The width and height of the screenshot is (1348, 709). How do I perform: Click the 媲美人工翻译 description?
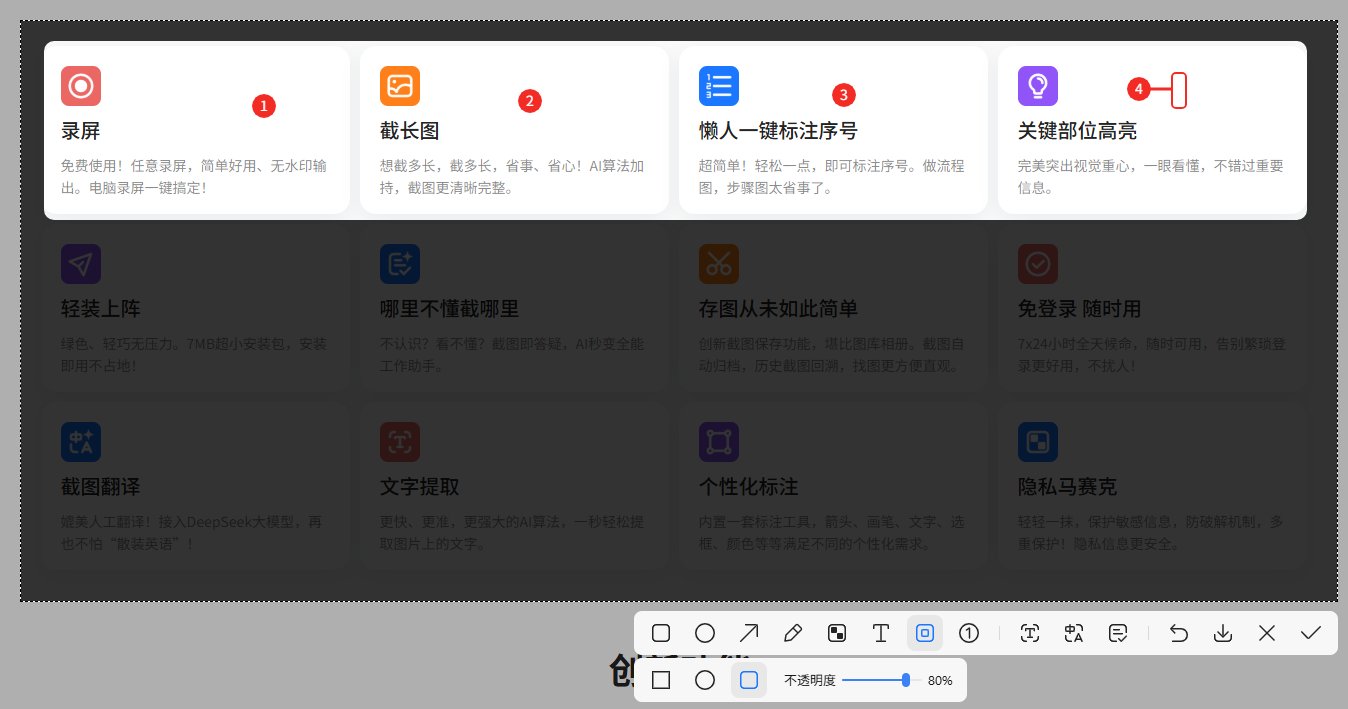click(192, 532)
